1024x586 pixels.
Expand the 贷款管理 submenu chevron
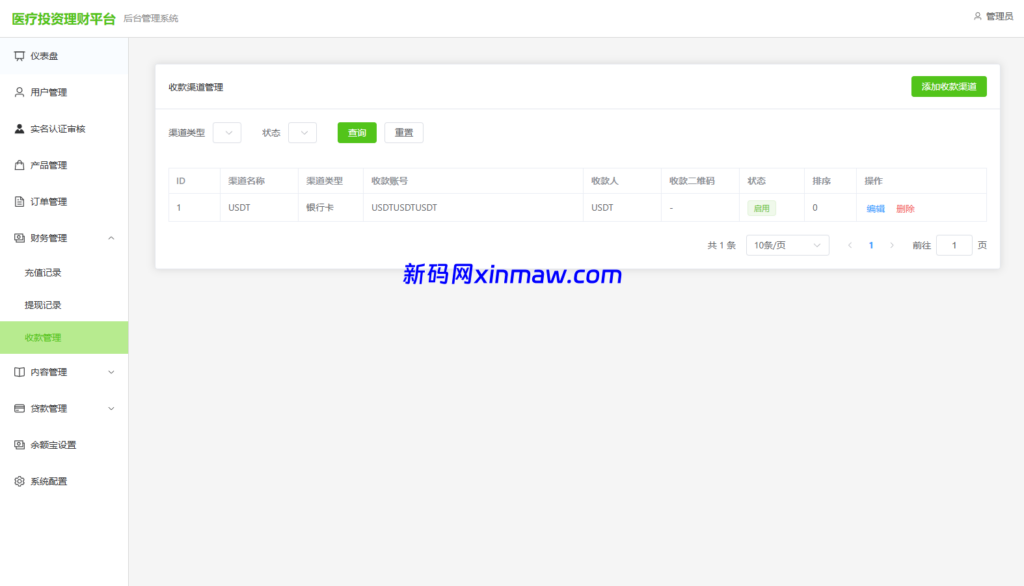point(111,408)
